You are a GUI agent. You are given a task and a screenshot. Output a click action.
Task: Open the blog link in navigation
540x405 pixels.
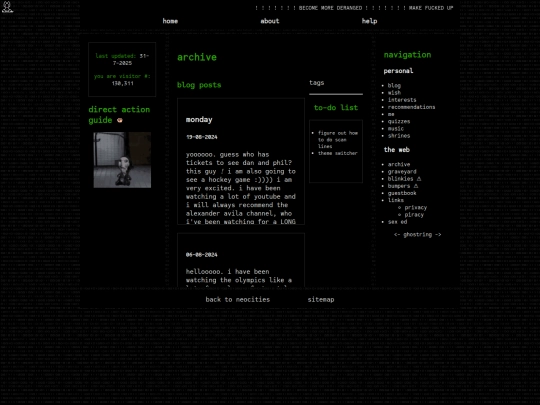394,85
